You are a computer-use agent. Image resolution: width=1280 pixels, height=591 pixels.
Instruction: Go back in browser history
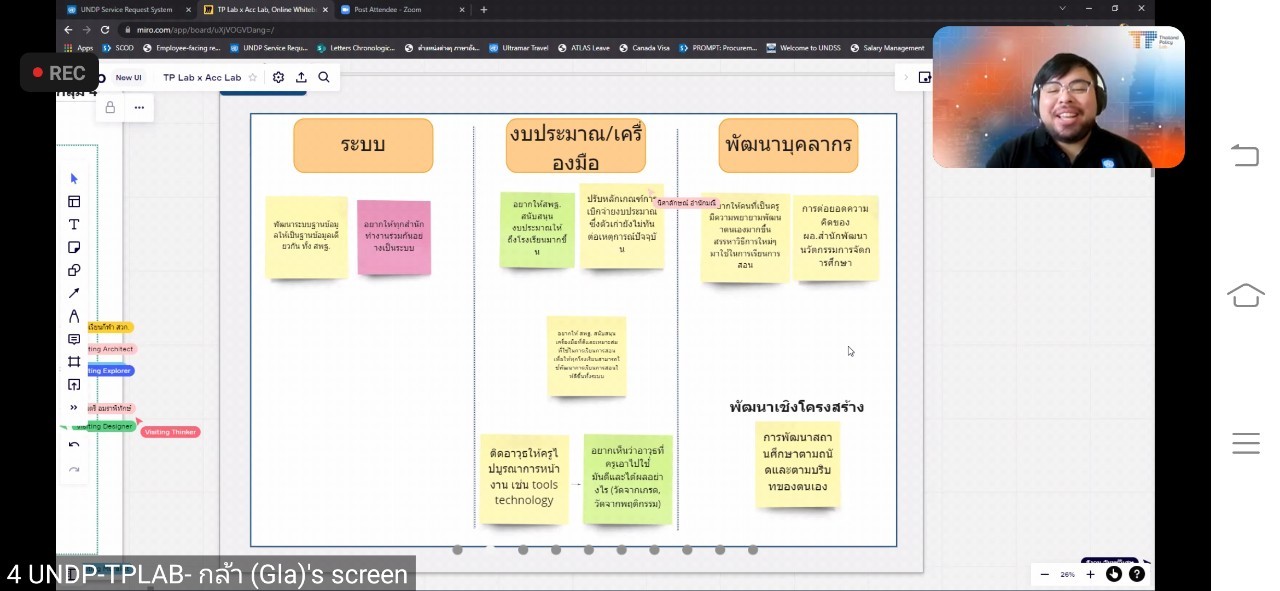pyautogui.click(x=69, y=30)
